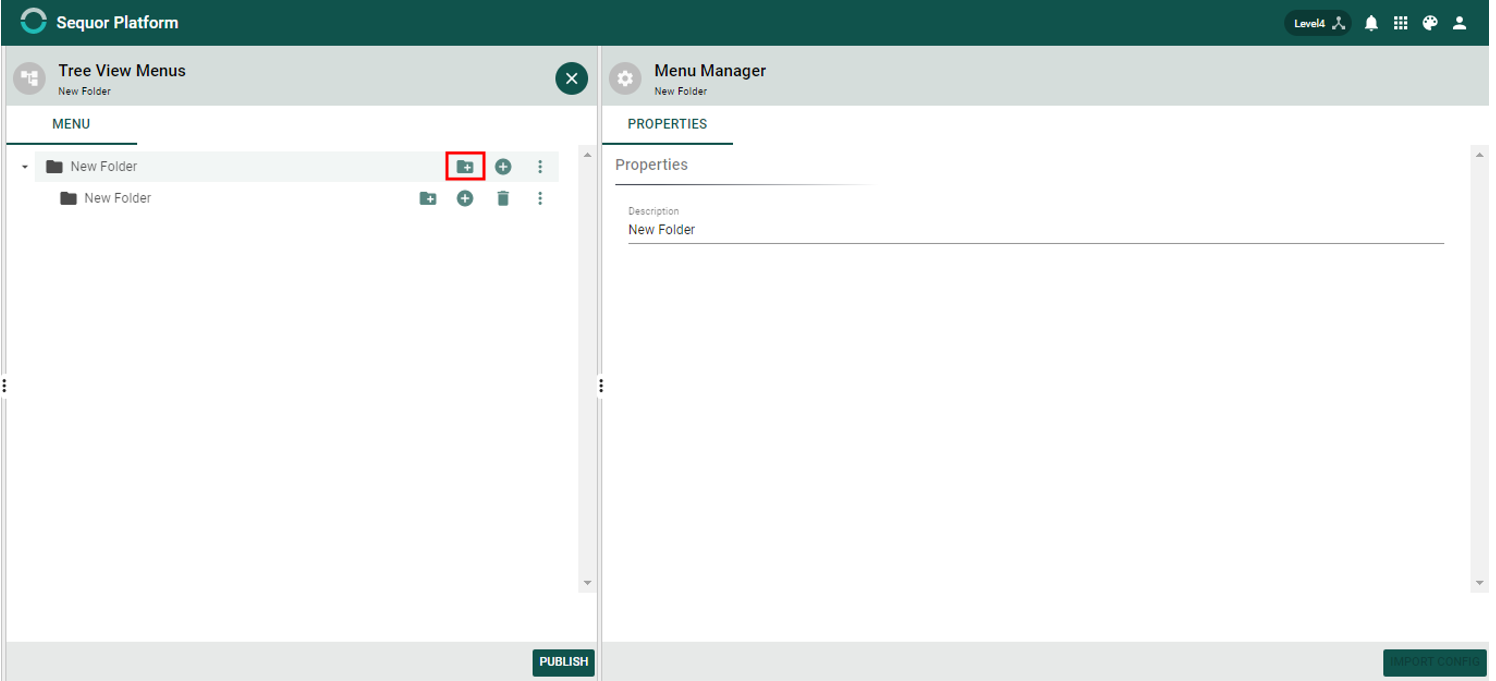Image resolution: width=1496 pixels, height=681 pixels.
Task: Add subfolder inside the child New Folder
Action: point(428,199)
